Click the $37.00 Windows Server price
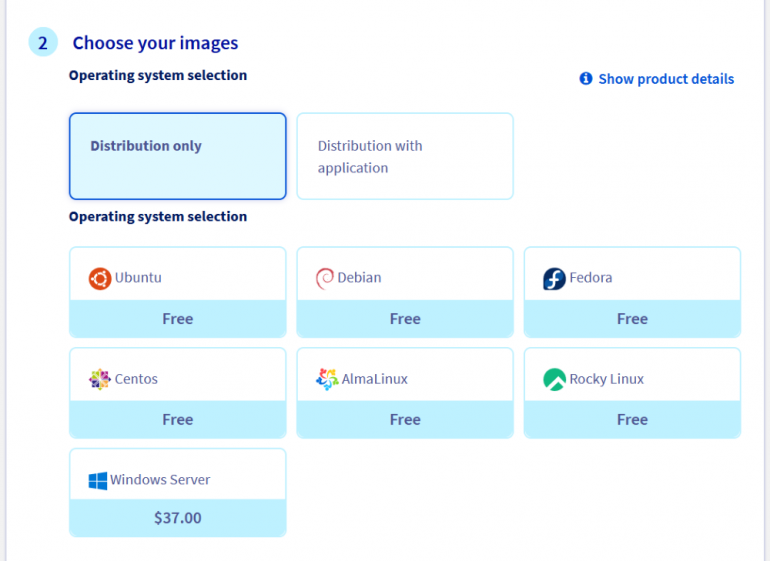770x561 pixels. (x=177, y=518)
